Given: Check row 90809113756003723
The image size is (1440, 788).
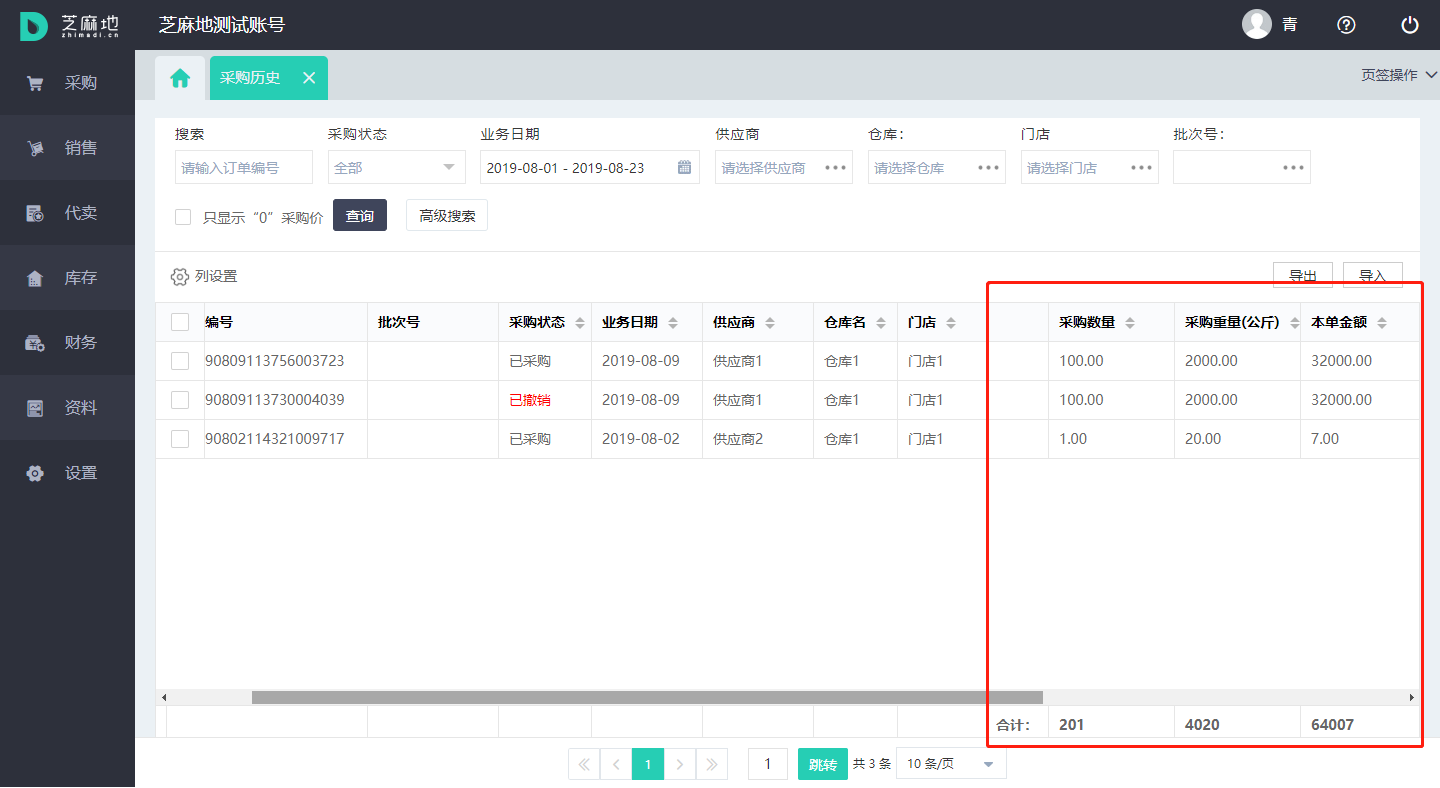Looking at the screenshot, I should coord(180,361).
